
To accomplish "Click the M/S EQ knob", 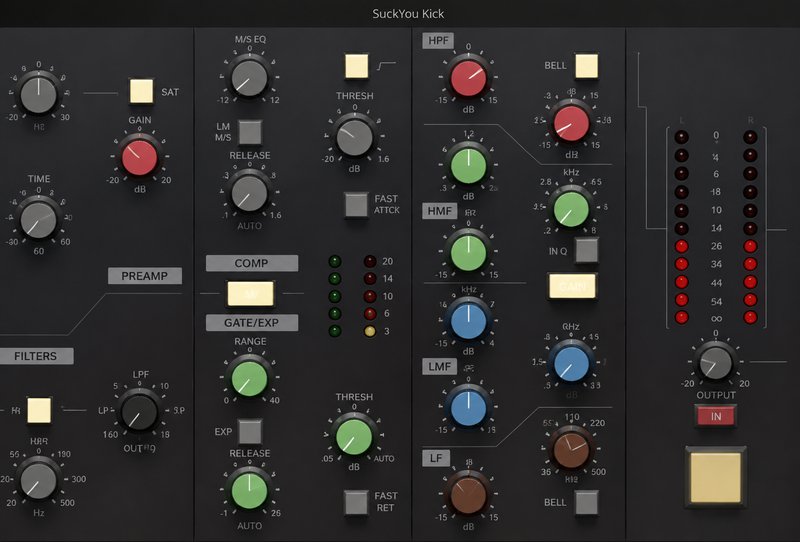I will point(249,78).
